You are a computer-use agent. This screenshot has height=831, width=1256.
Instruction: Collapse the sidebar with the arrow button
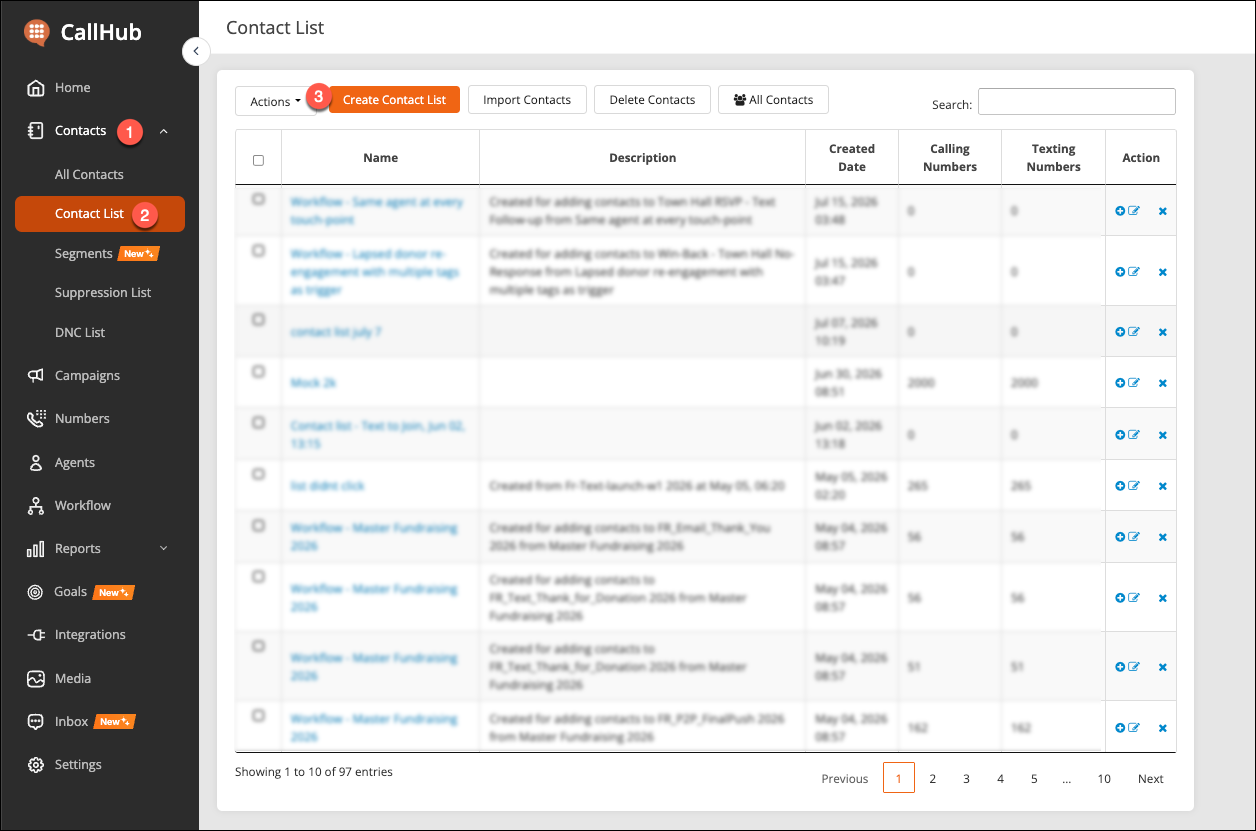click(196, 51)
